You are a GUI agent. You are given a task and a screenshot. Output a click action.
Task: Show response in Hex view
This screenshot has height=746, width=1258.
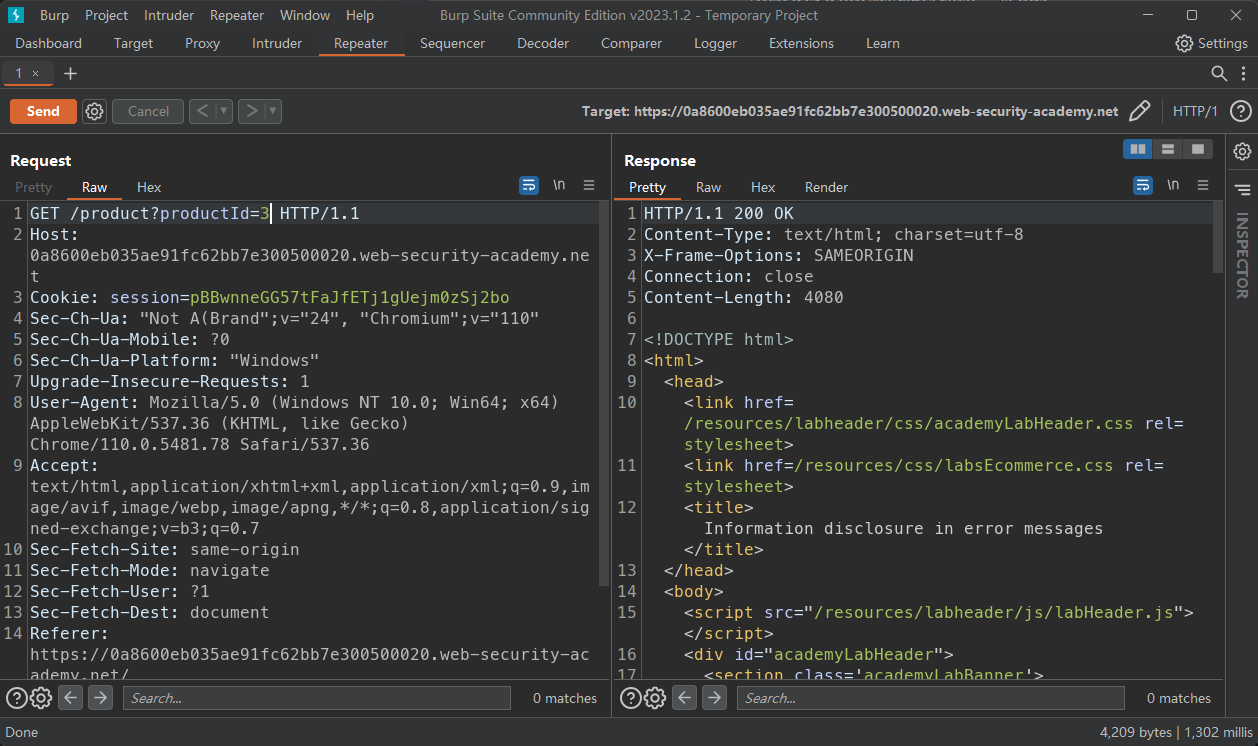click(763, 187)
